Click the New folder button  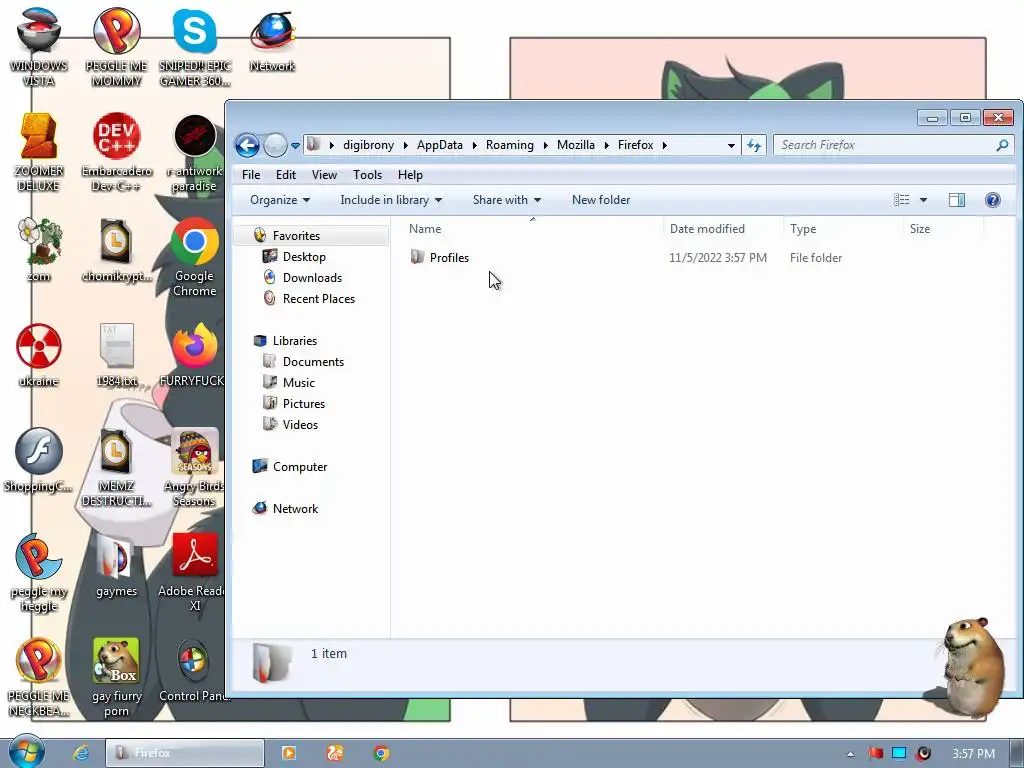(x=601, y=200)
